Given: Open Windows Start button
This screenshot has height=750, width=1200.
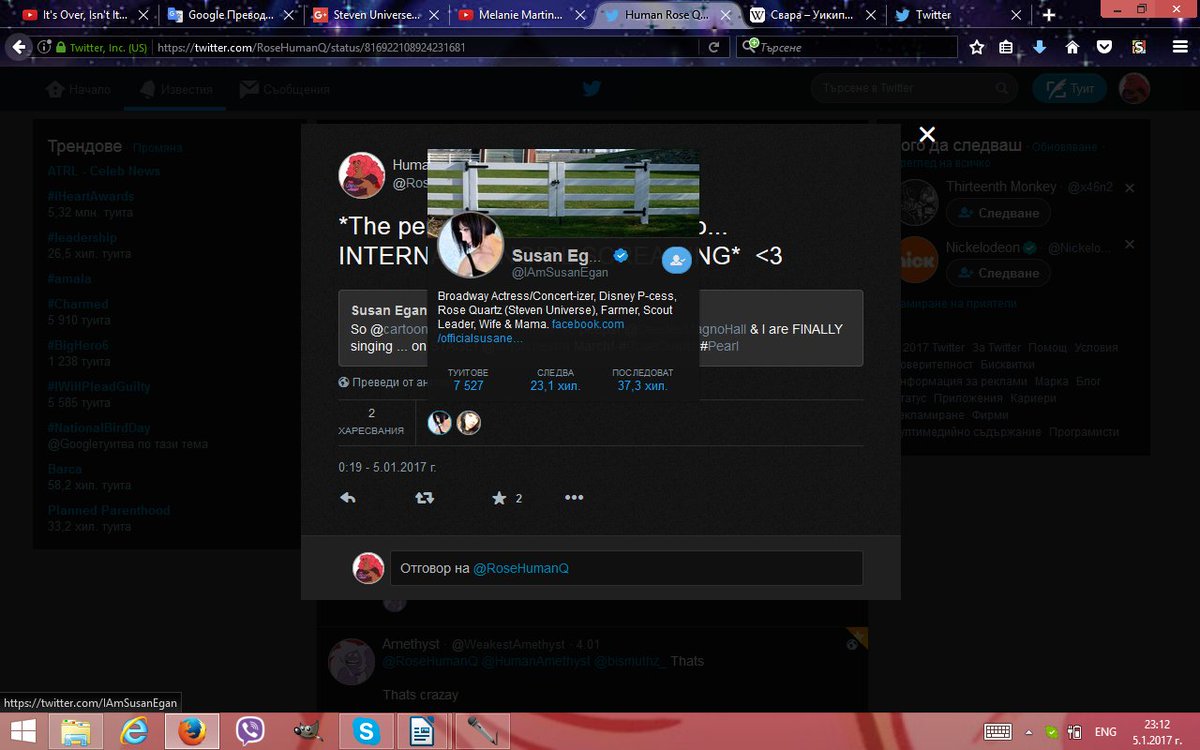Looking at the screenshot, I should [23, 731].
